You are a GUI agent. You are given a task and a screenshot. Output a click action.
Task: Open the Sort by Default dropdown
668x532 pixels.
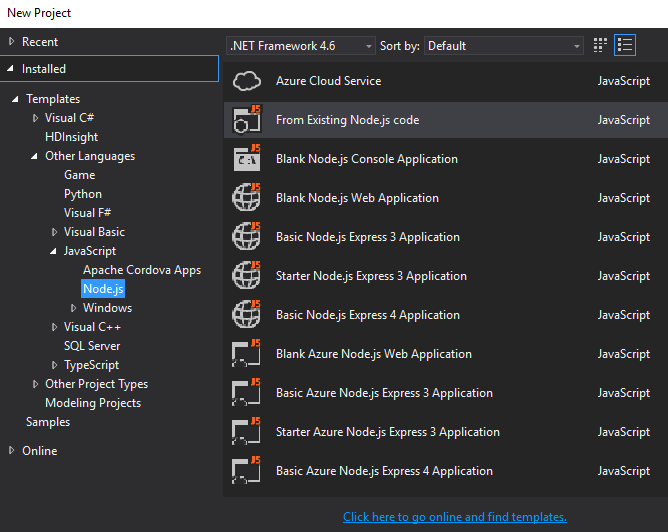(504, 46)
